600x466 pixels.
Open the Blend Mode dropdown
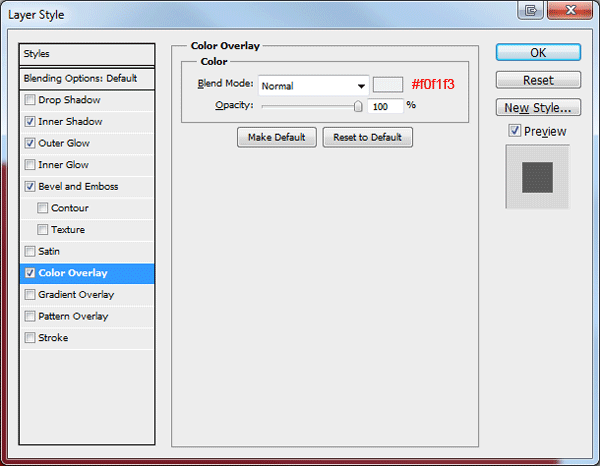[x=313, y=86]
